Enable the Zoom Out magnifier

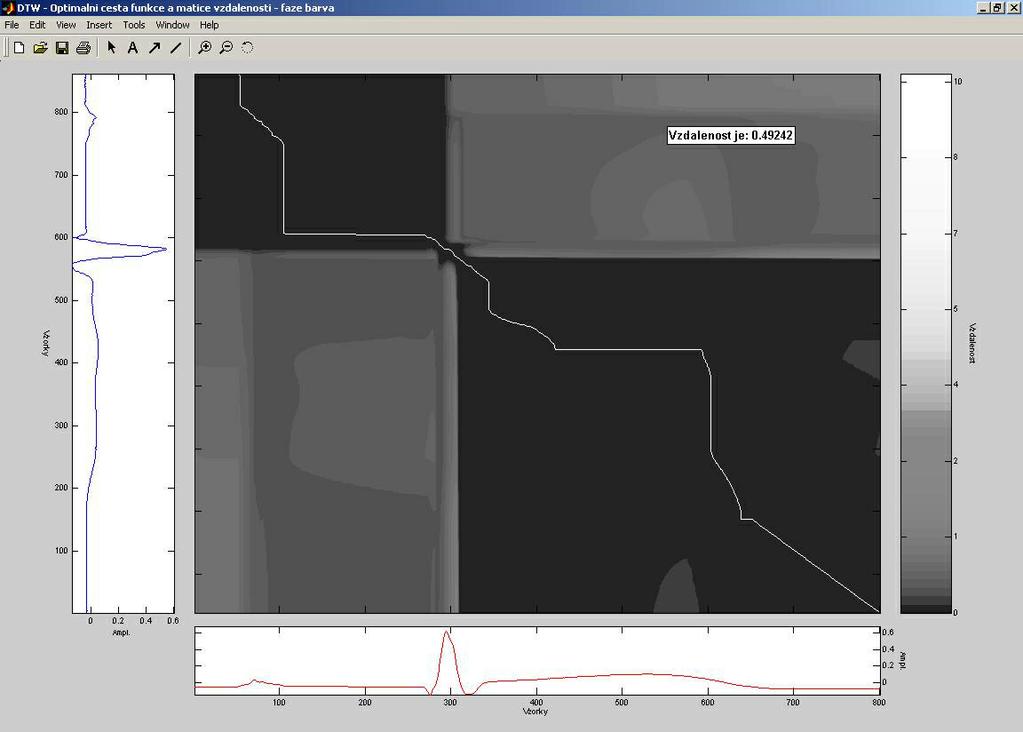pos(226,48)
